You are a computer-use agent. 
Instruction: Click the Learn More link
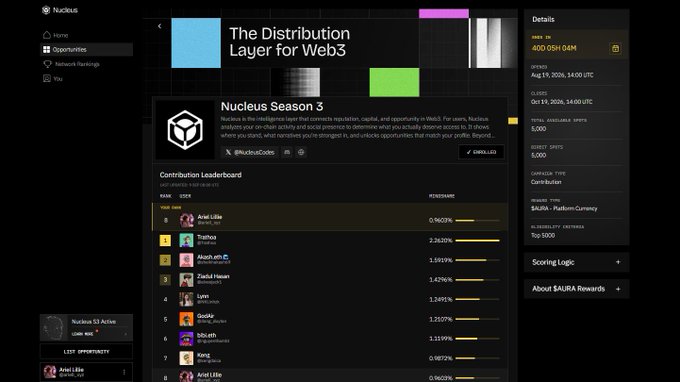click(x=82, y=334)
